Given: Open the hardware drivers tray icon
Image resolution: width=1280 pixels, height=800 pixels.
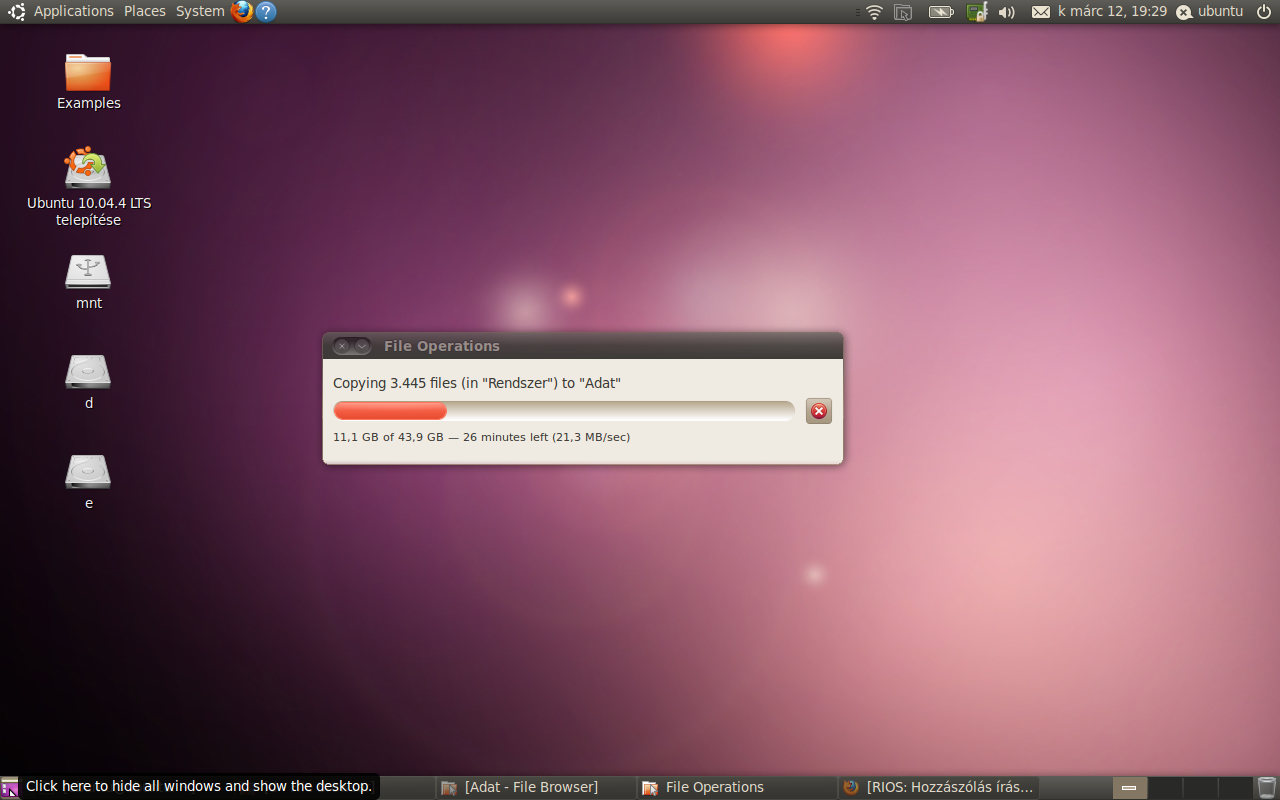Looking at the screenshot, I should (x=977, y=12).
